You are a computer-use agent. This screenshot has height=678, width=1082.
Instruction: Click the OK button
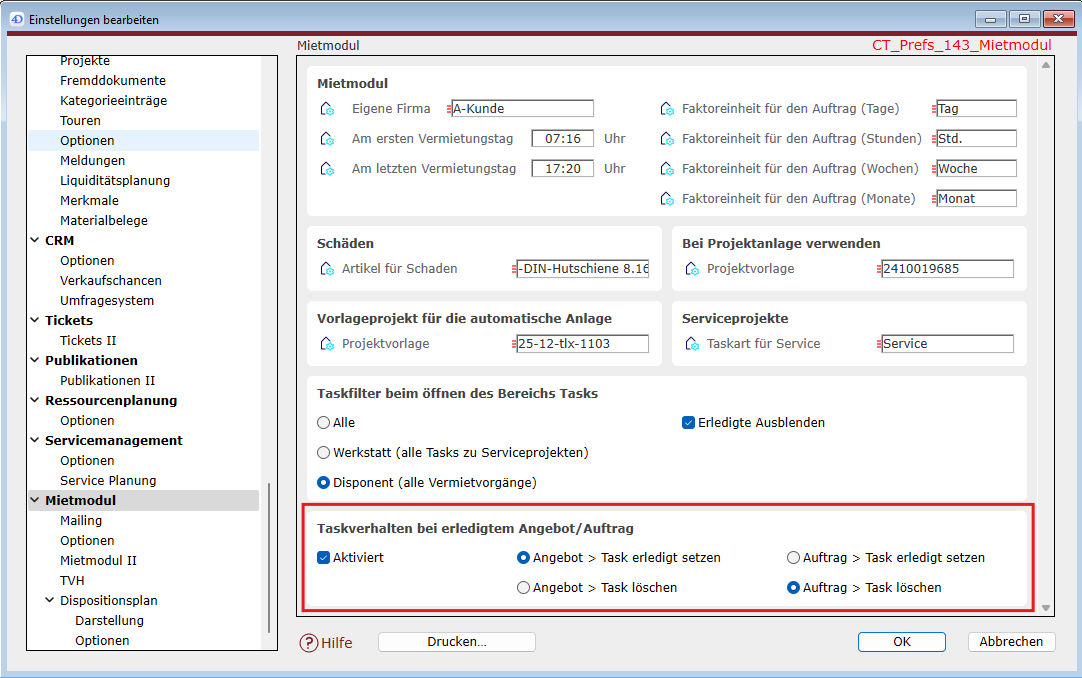click(901, 642)
